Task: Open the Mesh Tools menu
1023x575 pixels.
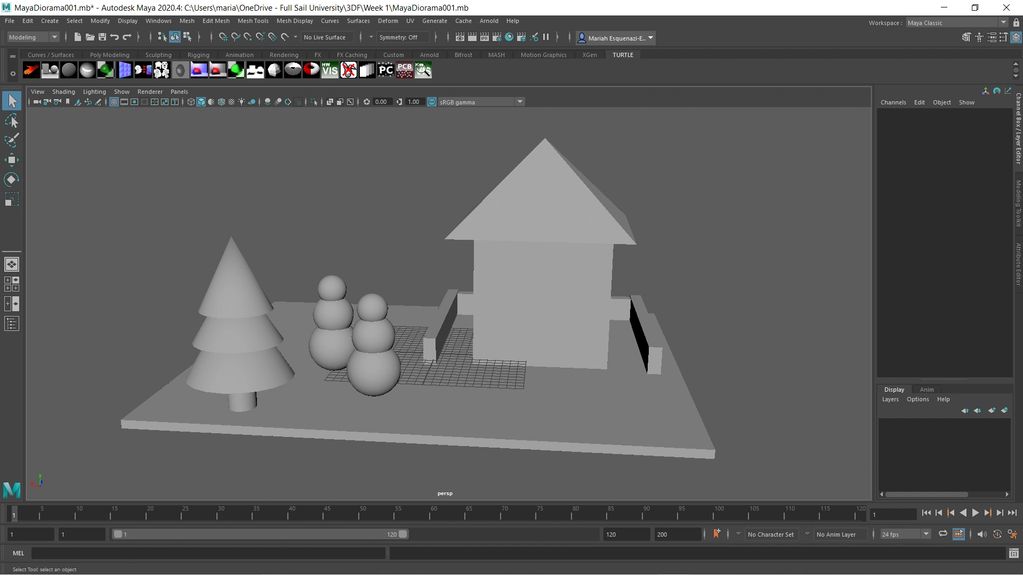Action: point(252,20)
